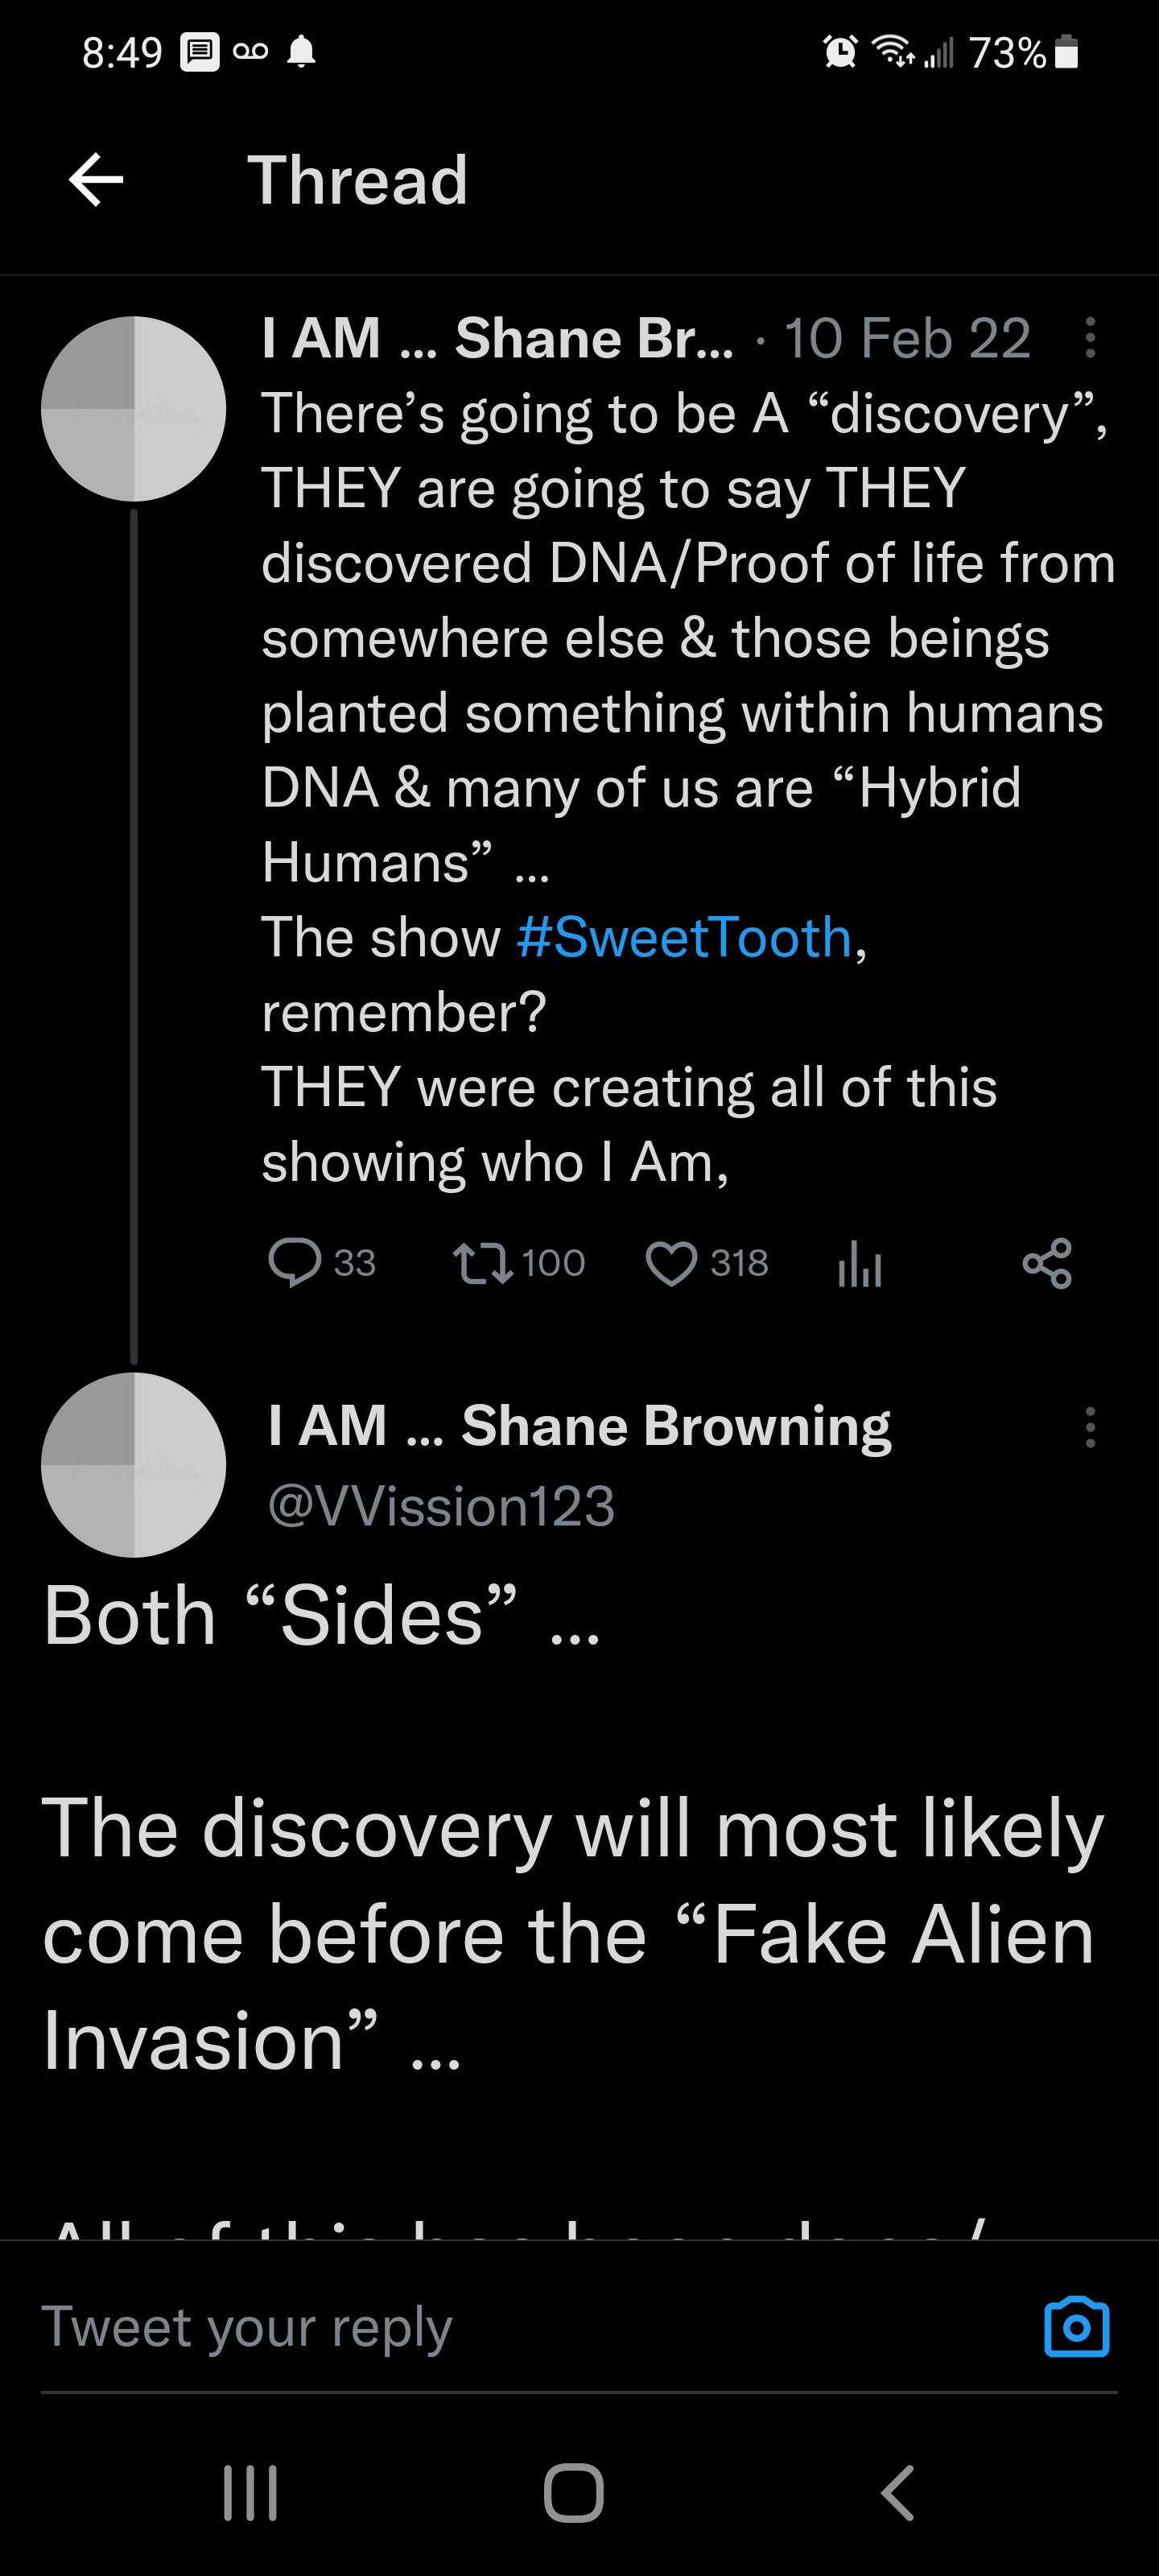Like the tweet with 318 hearts
This screenshot has width=1159, height=2576.
pyautogui.click(x=671, y=1263)
